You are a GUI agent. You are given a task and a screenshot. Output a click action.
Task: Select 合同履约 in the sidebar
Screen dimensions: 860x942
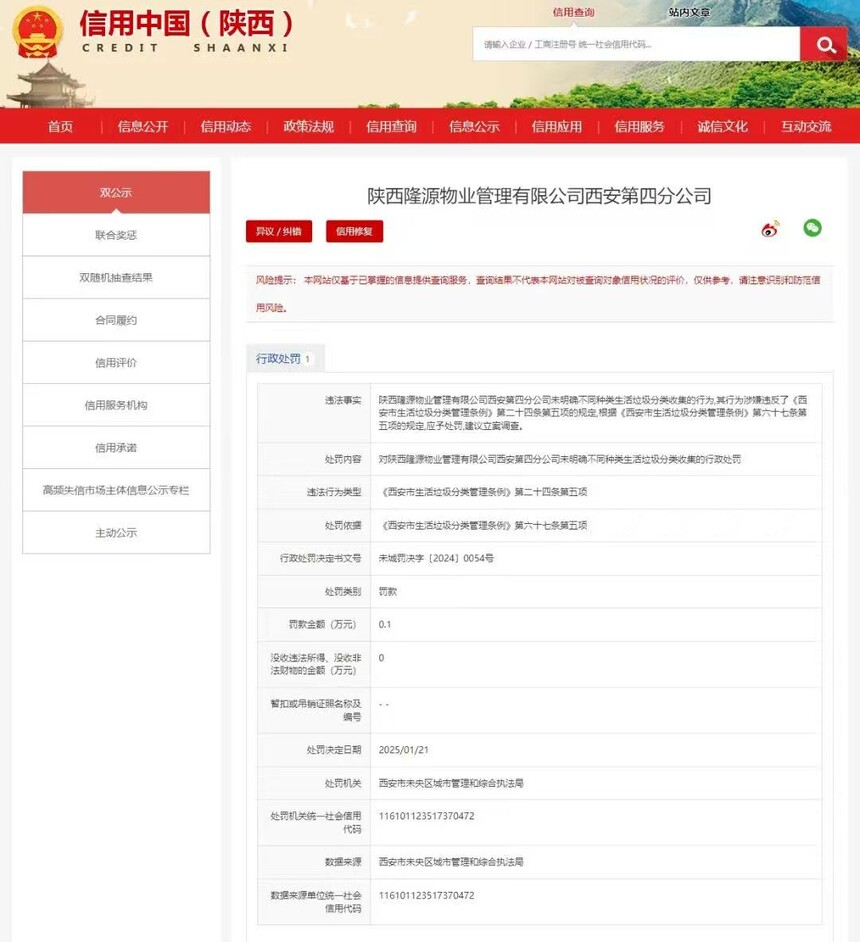116,320
